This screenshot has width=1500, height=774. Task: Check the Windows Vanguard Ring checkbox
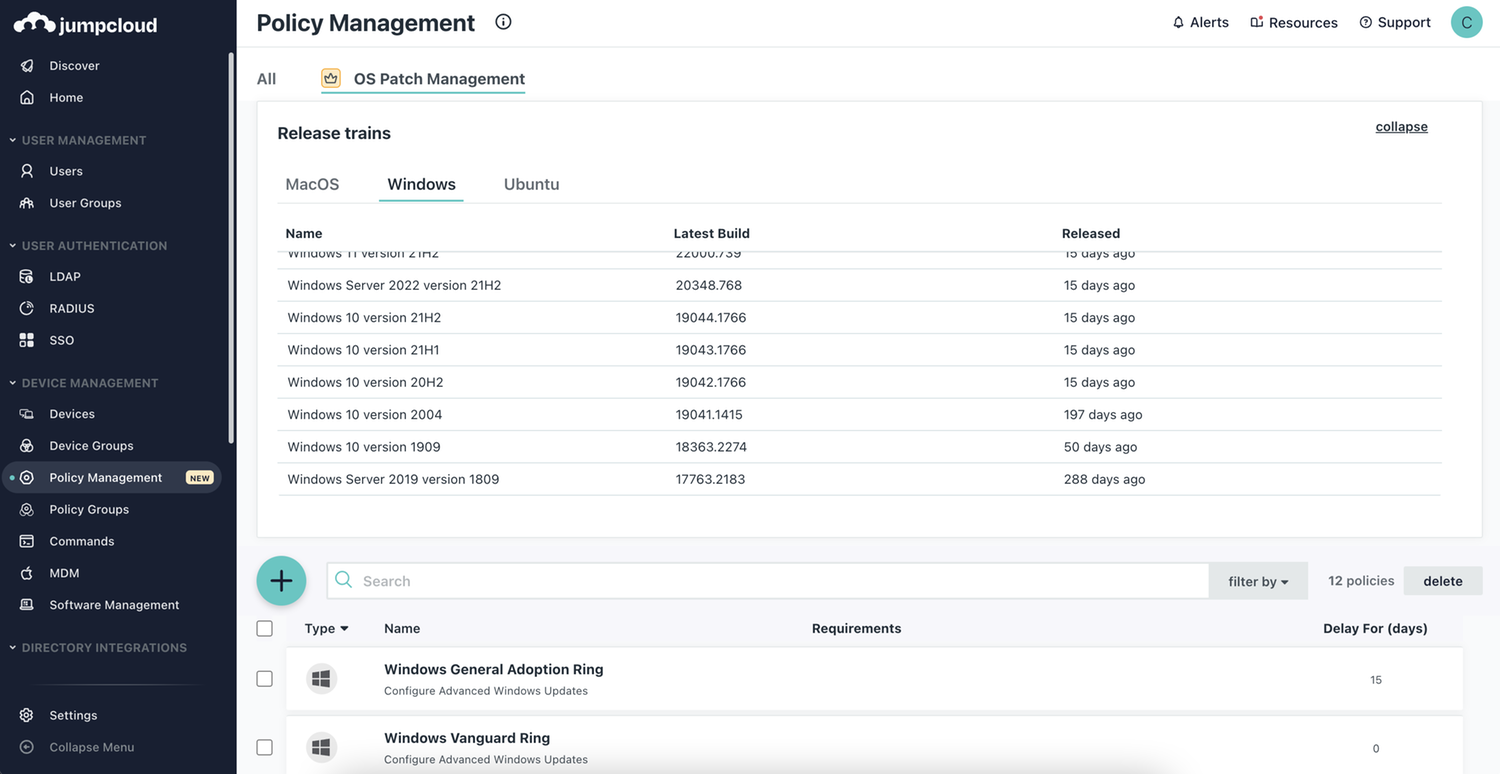265,747
